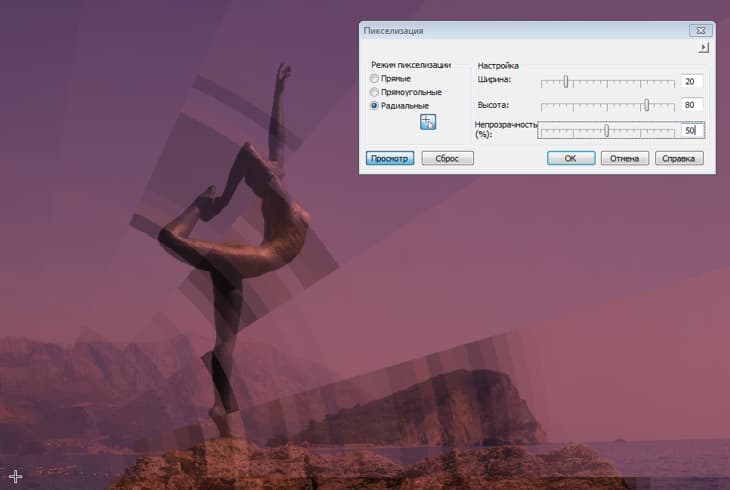730x490 pixels.
Task: Click the radial center picker icon
Action: 428,121
